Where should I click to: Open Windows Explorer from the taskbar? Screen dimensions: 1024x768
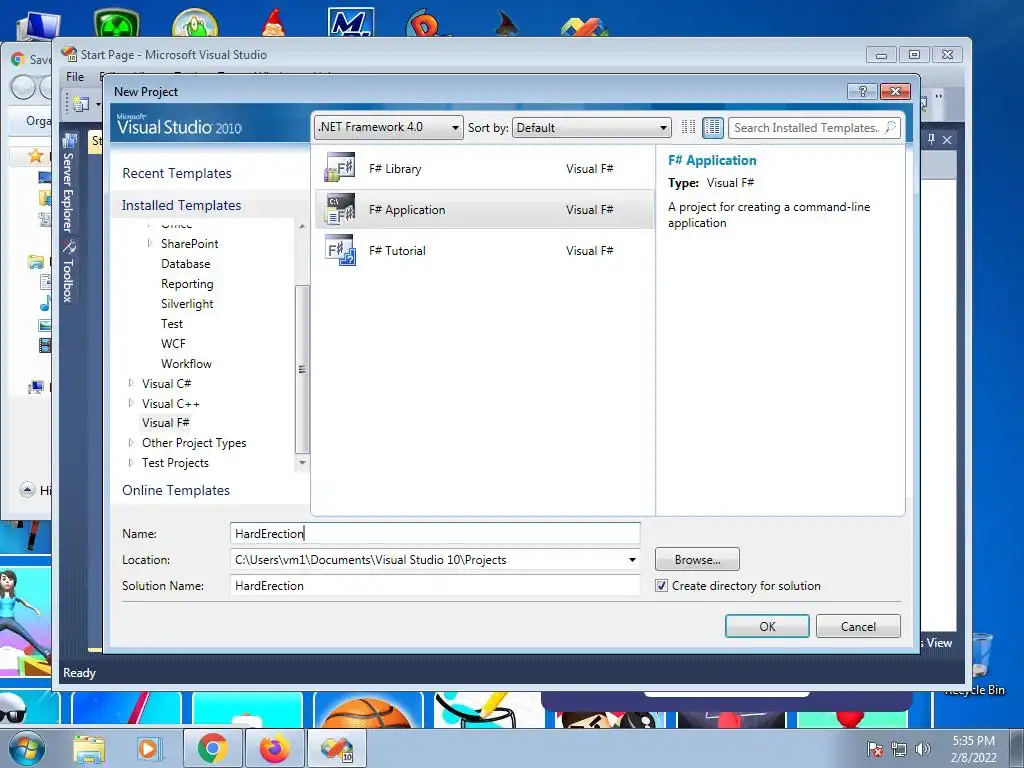coord(88,748)
